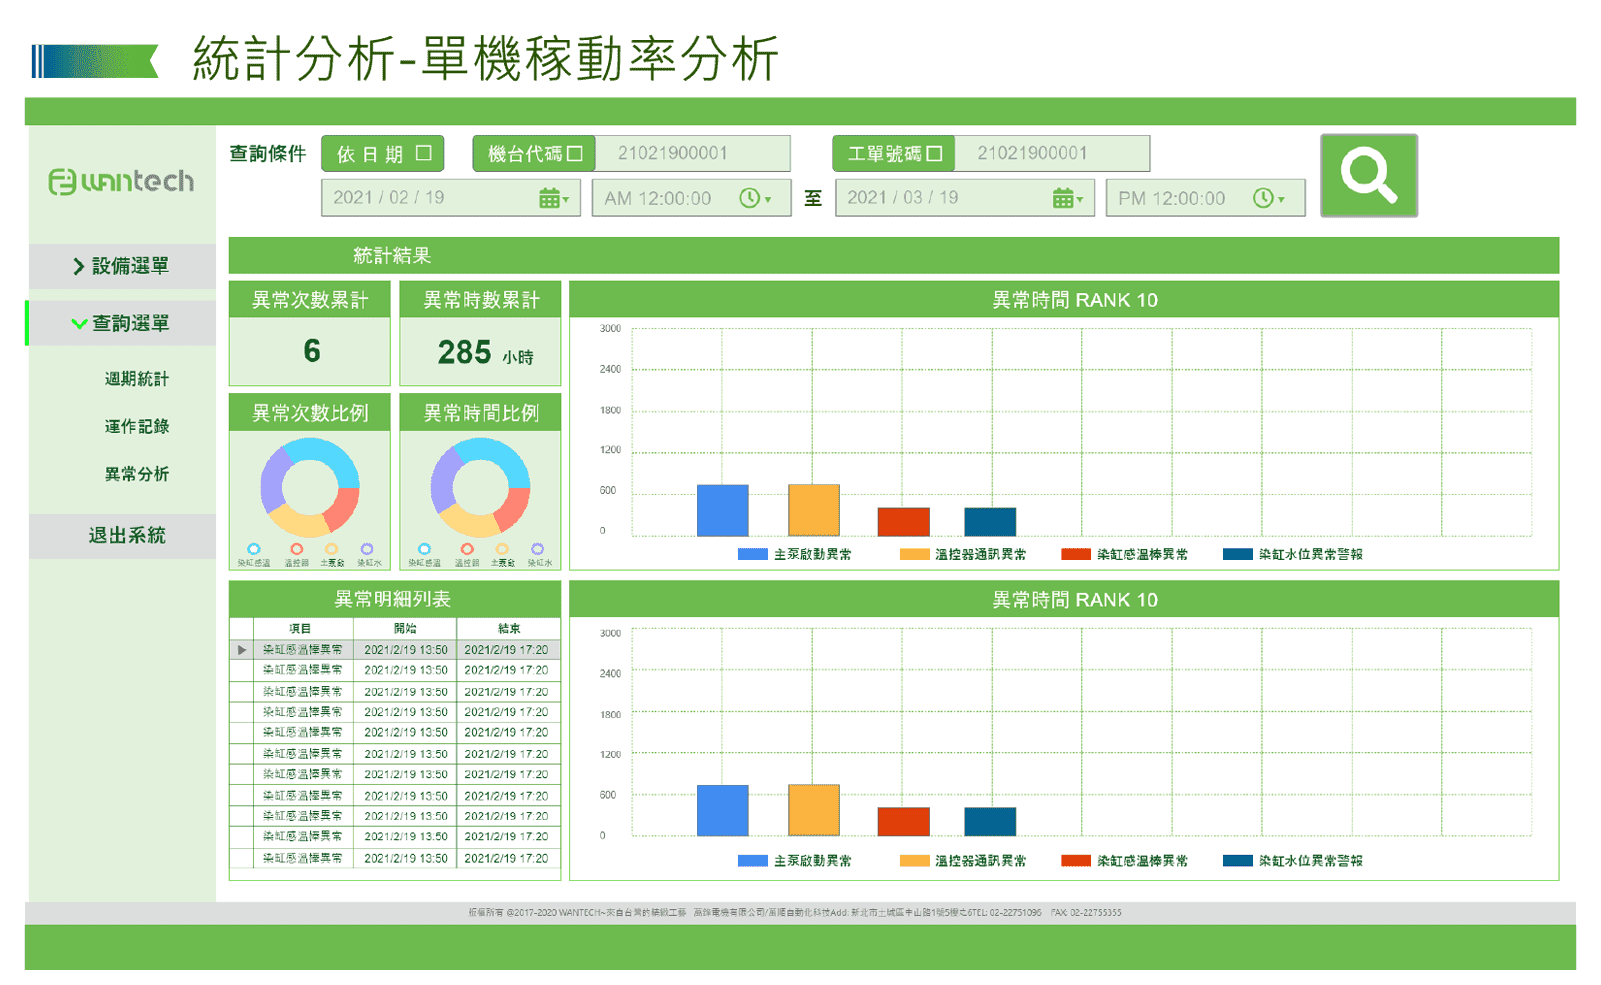Click the purple segment of the 異常時間比例 donut
The width and height of the screenshot is (1601, 985).
(x=442, y=480)
